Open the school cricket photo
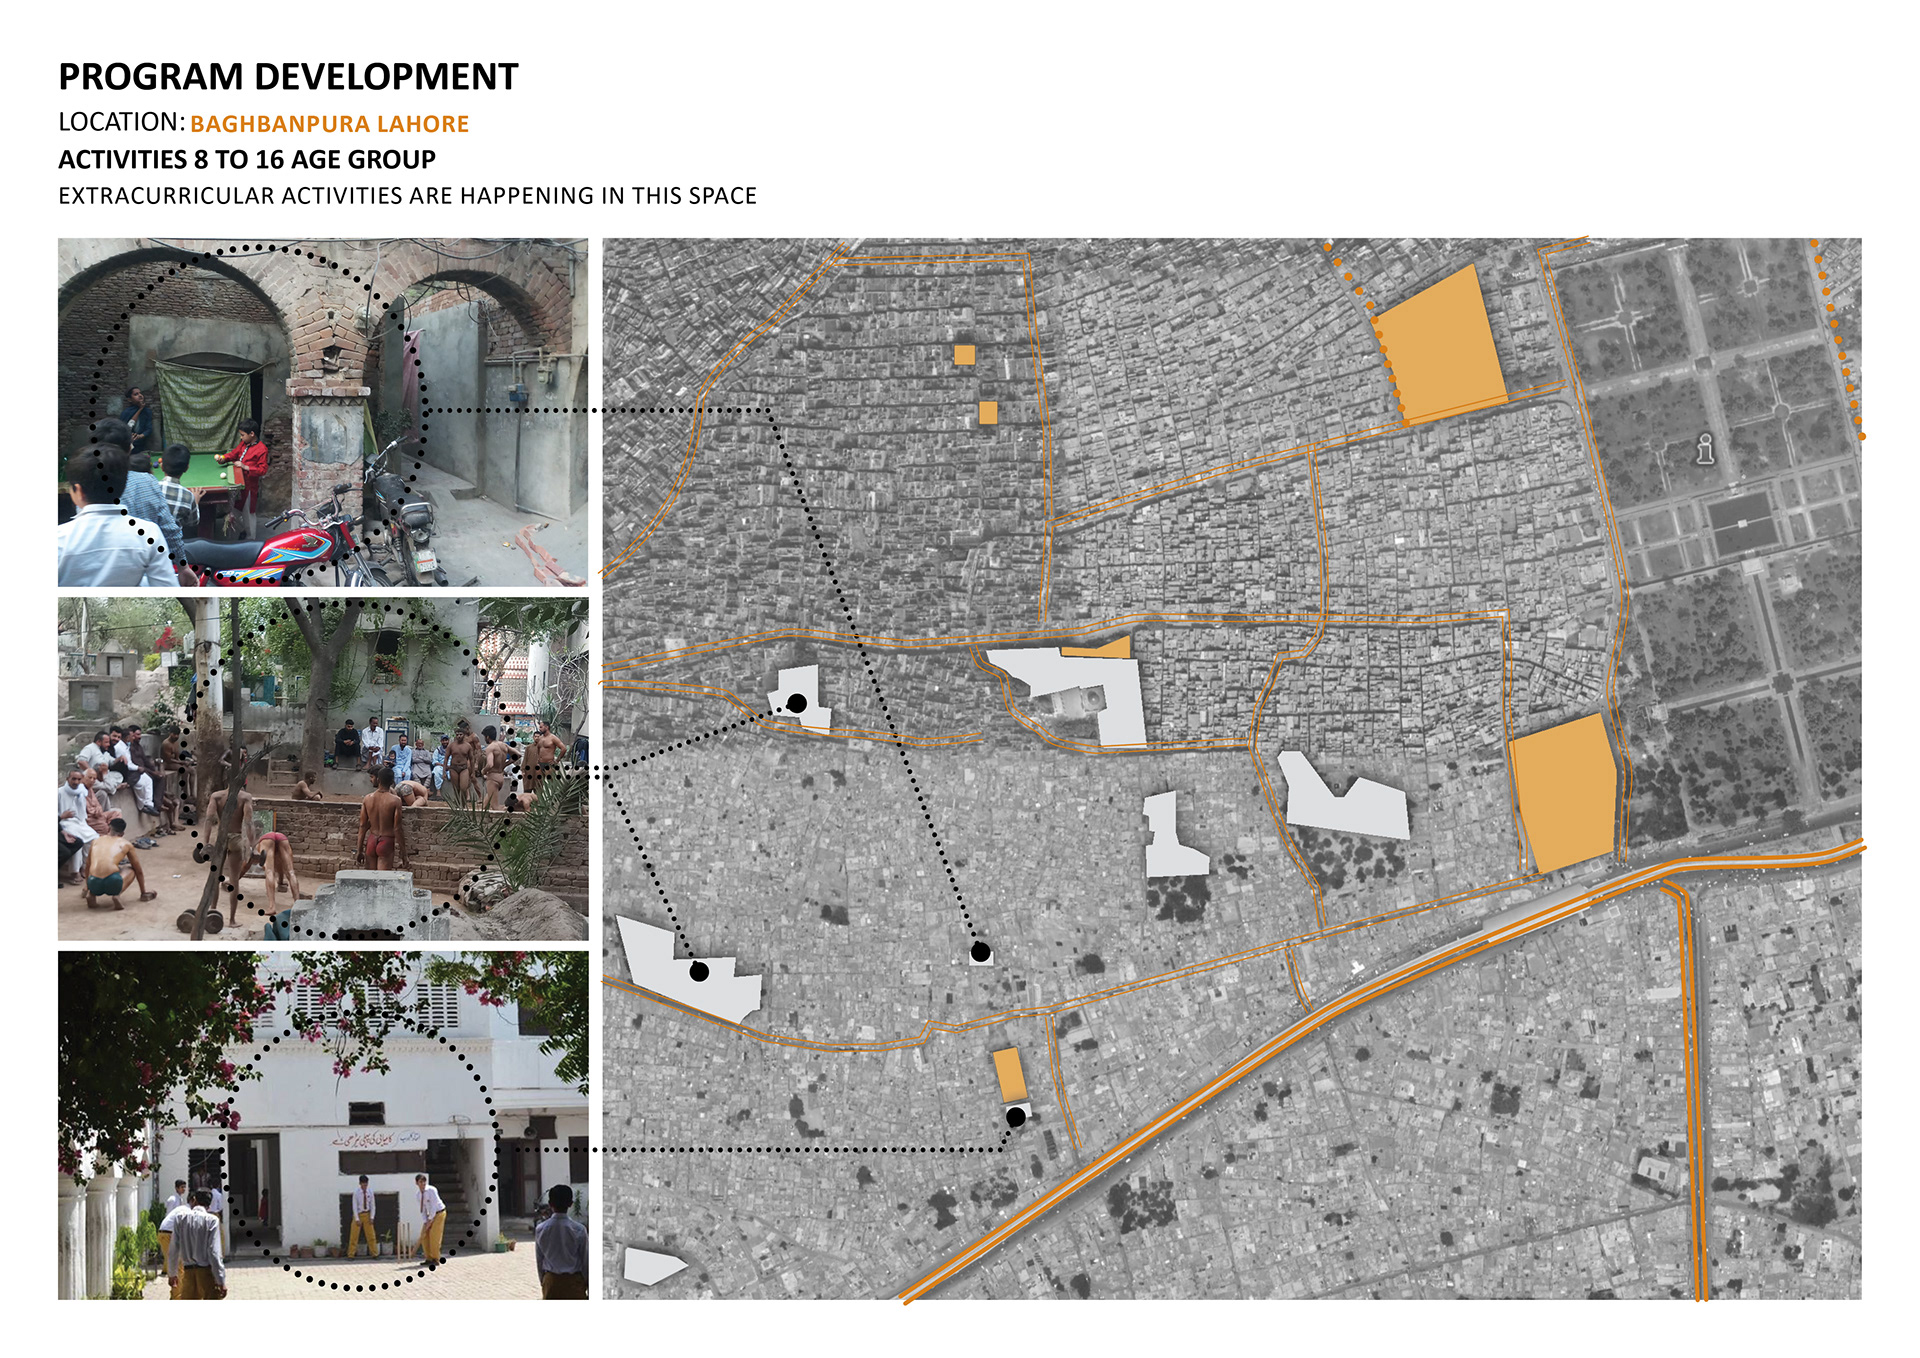The height and width of the screenshot is (1358, 1920). (x=323, y=1125)
